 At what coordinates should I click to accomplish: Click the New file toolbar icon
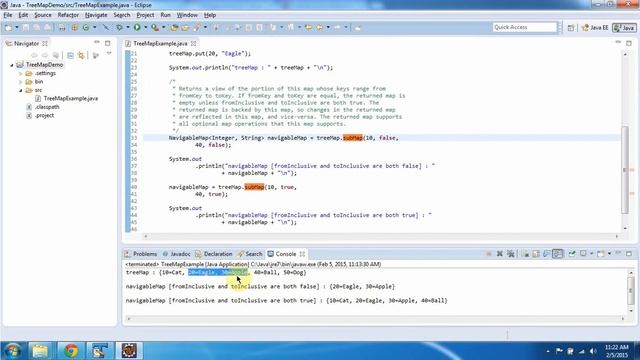8,27
